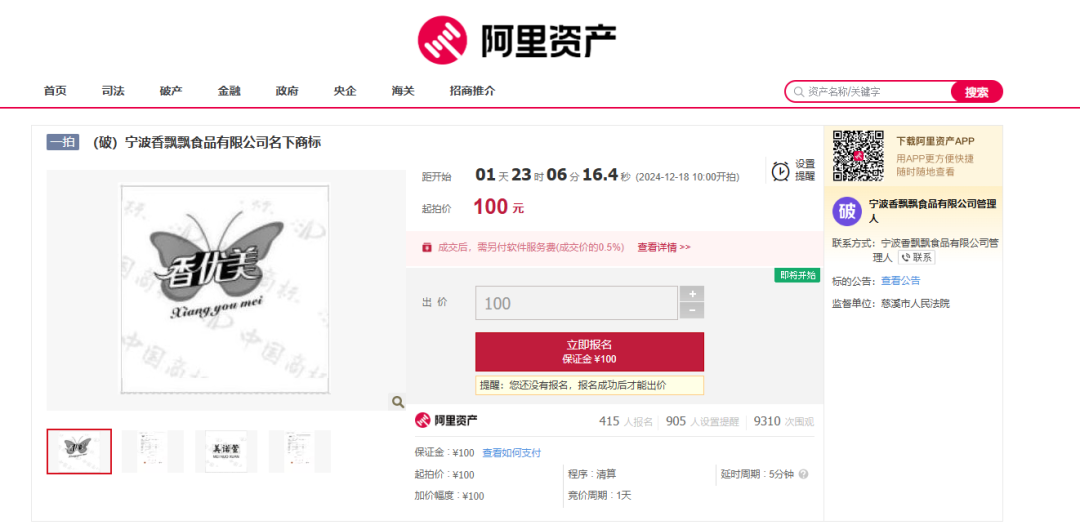Select the fourth document thumbnail
The width and height of the screenshot is (1080, 525).
[x=300, y=451]
